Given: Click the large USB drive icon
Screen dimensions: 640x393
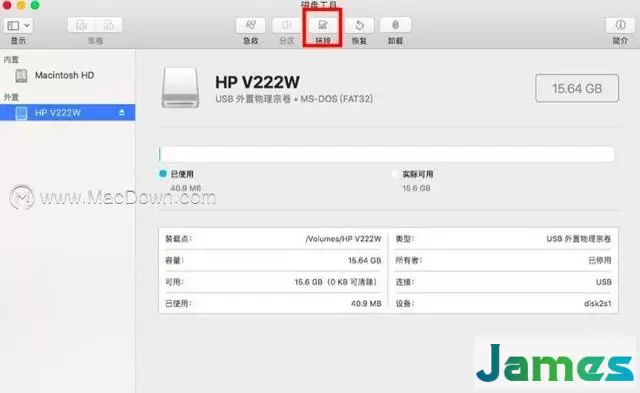Looking at the screenshot, I should point(180,88).
